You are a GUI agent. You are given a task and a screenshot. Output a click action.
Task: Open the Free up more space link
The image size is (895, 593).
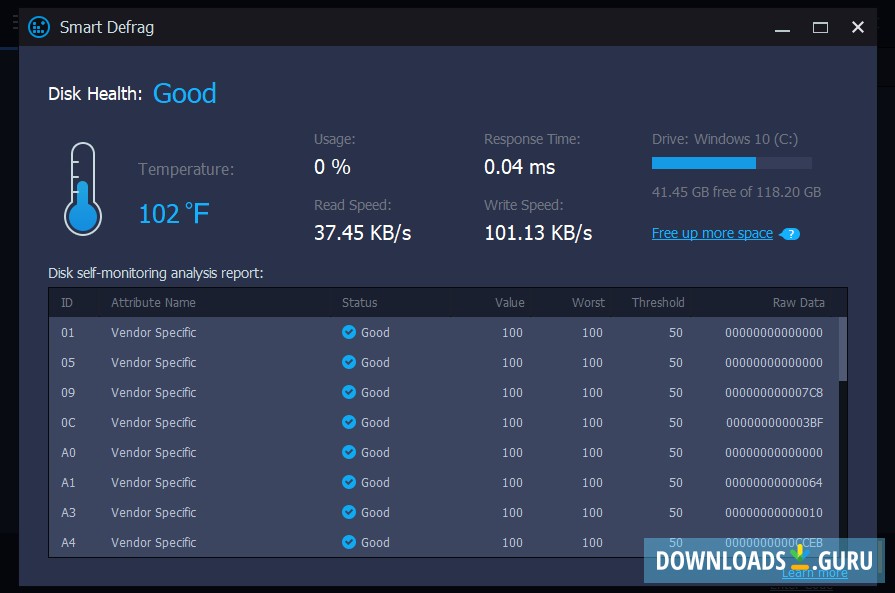[x=711, y=233]
